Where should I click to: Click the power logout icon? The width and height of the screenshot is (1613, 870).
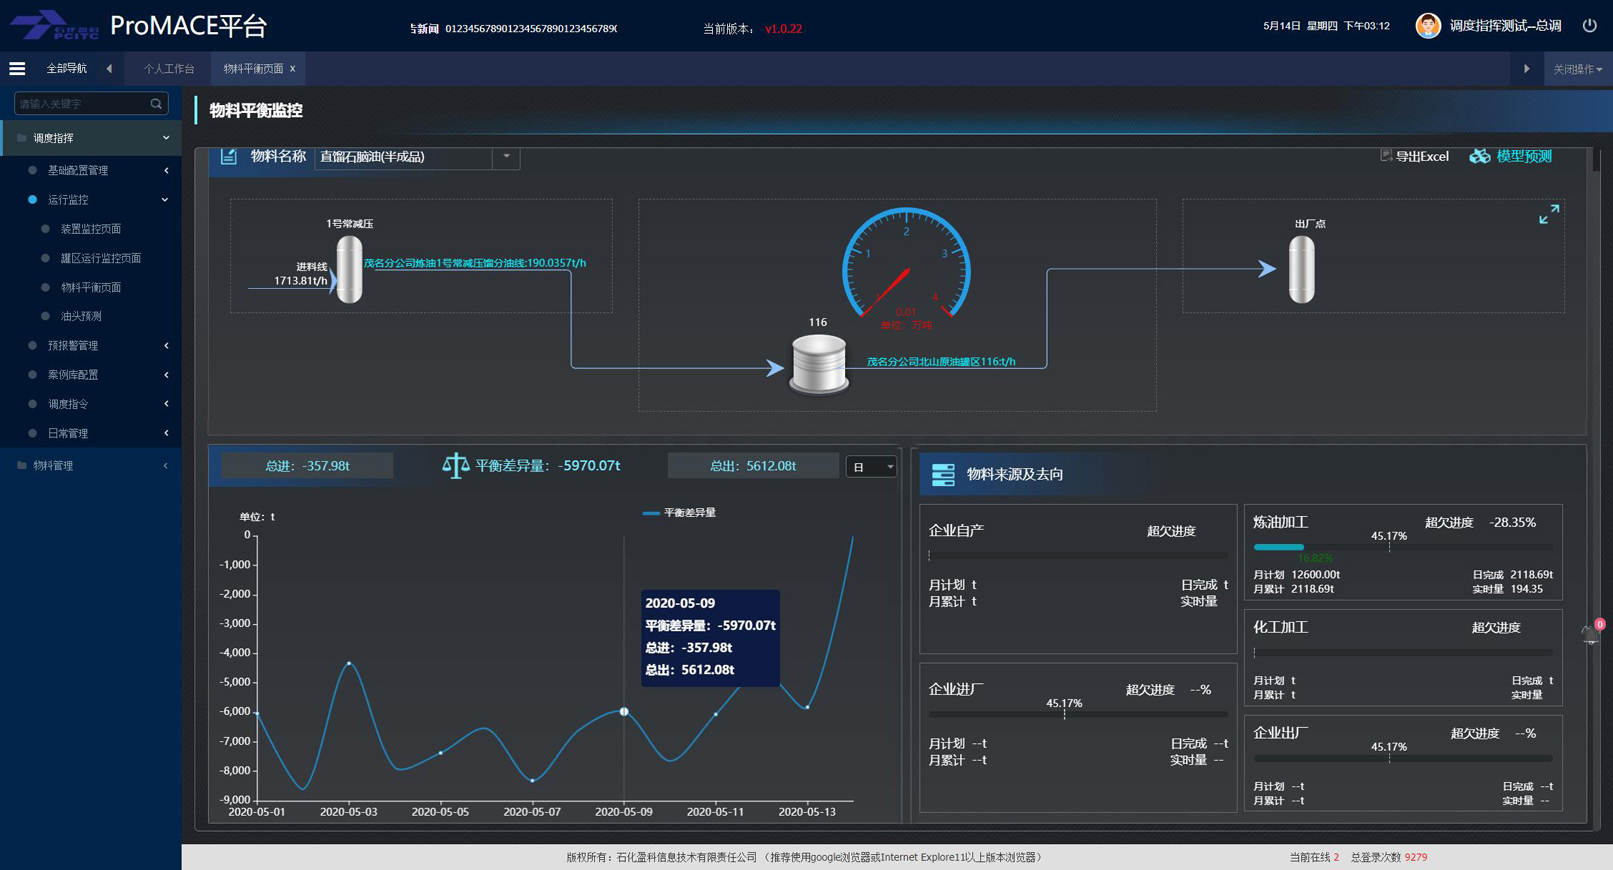coord(1589,26)
